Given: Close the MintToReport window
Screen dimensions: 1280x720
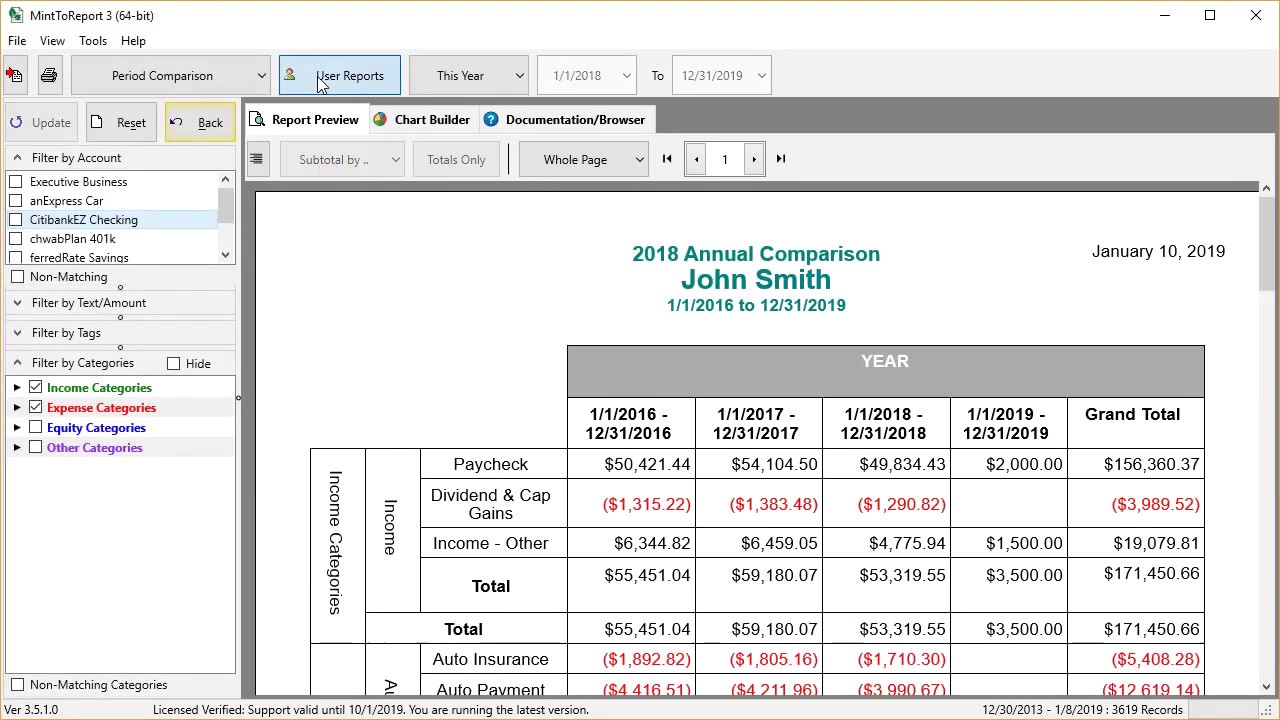Looking at the screenshot, I should pos(1256,15).
